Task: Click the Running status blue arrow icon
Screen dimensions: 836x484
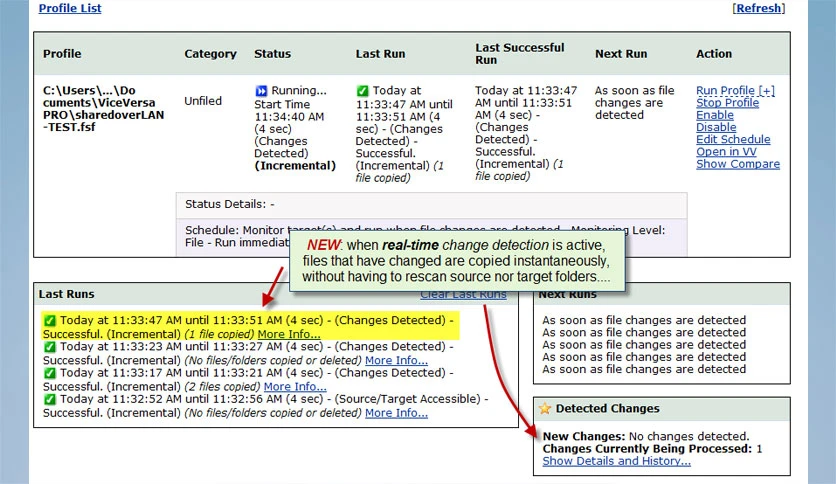Action: click(261, 91)
